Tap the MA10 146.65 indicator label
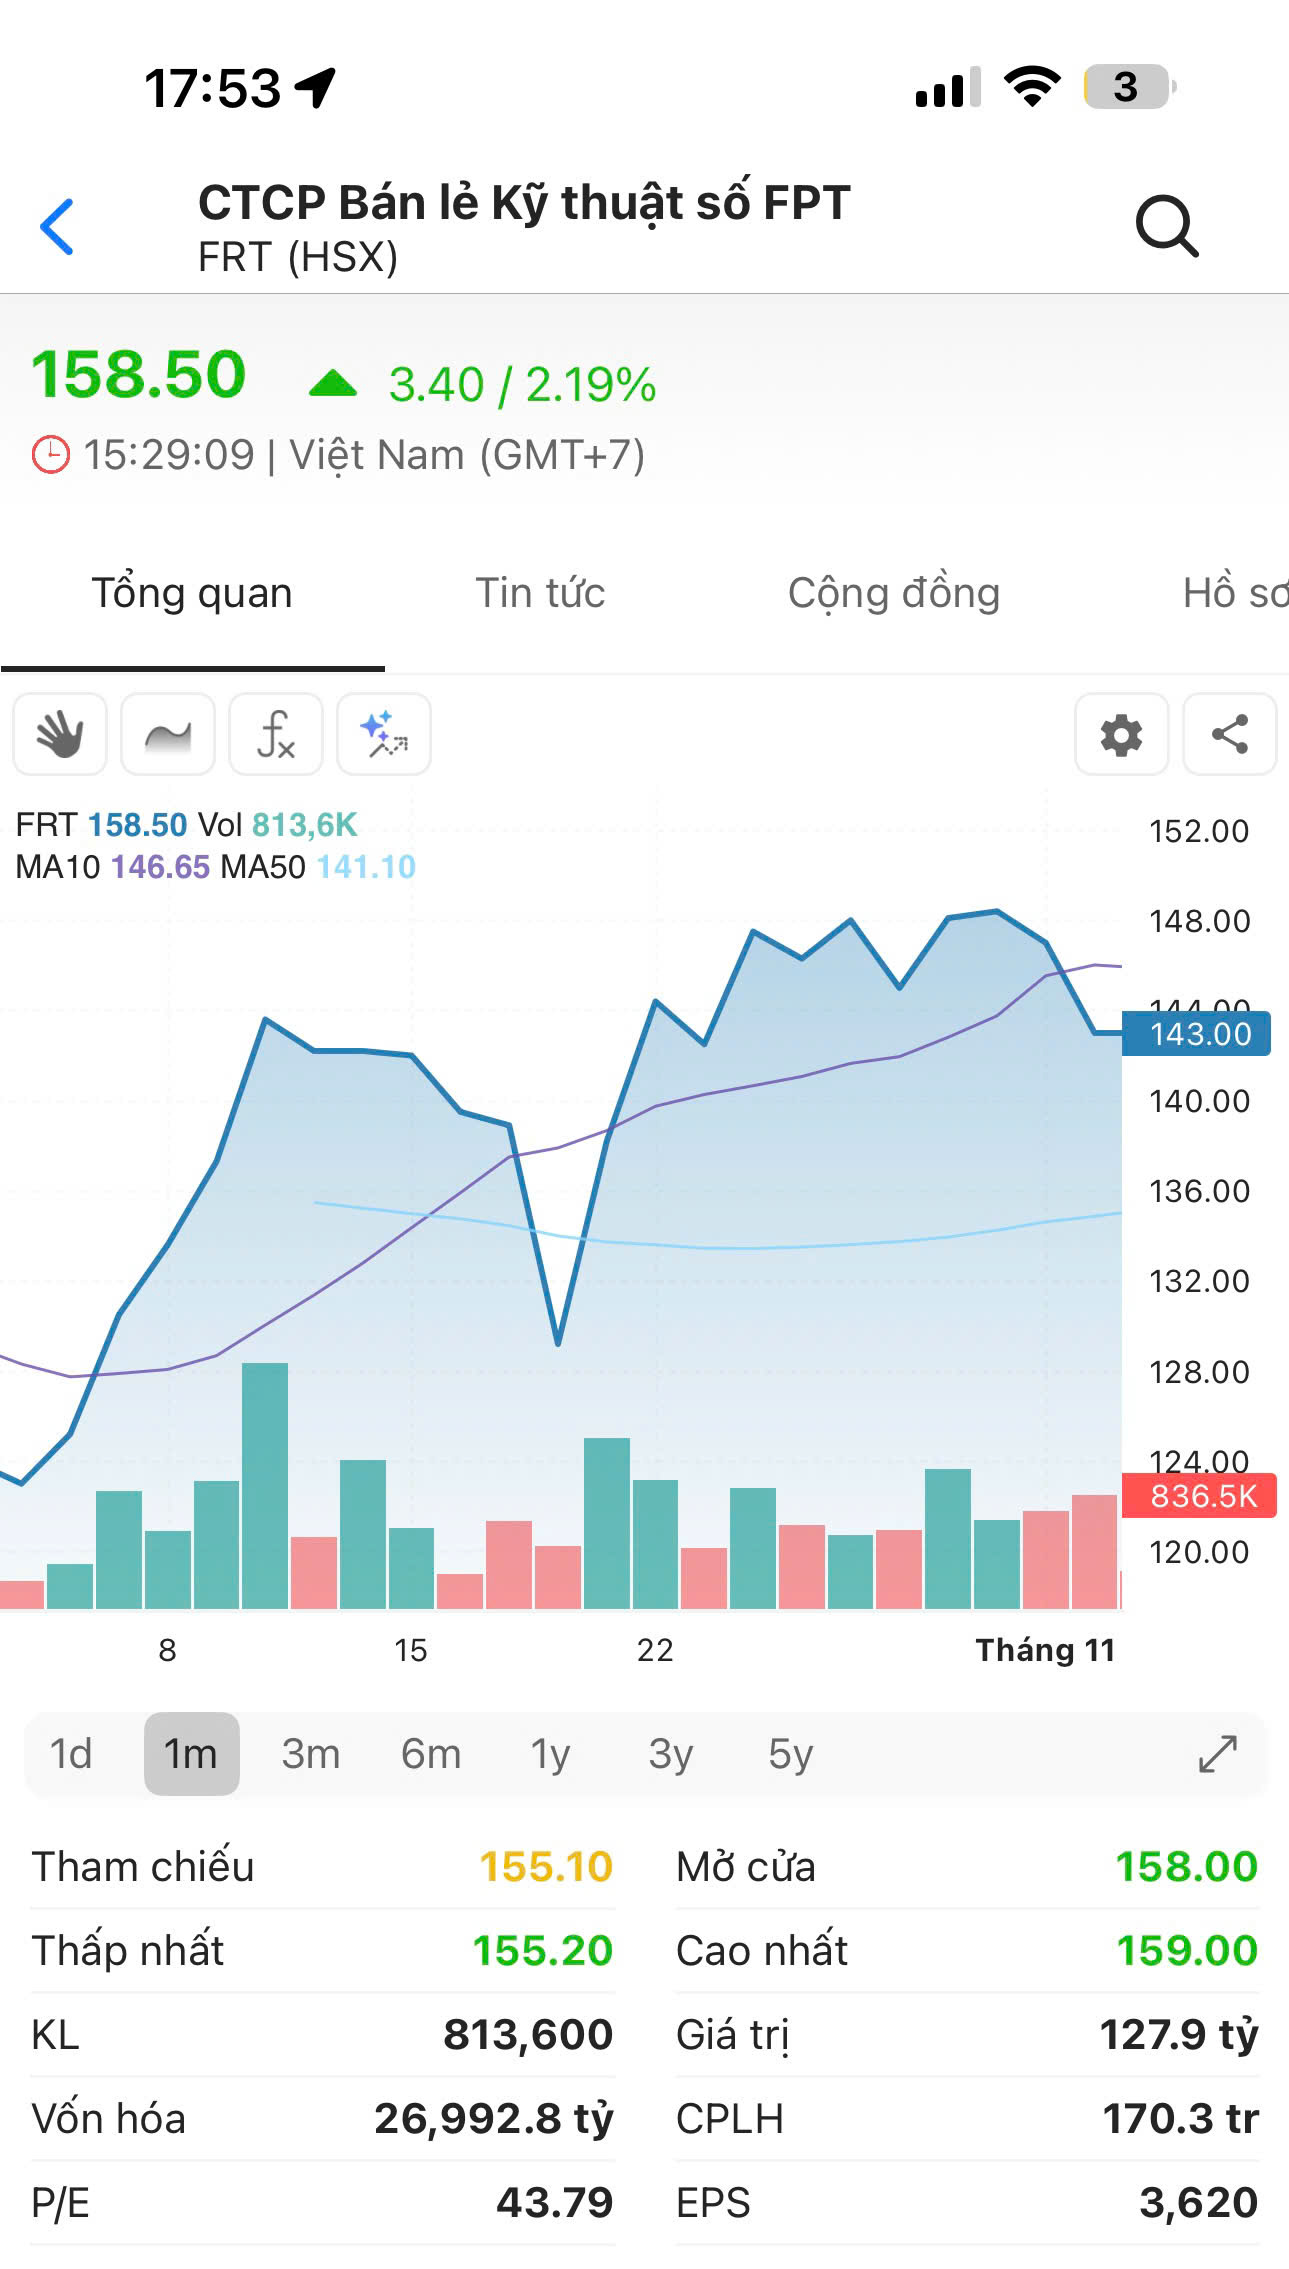 [x=113, y=867]
